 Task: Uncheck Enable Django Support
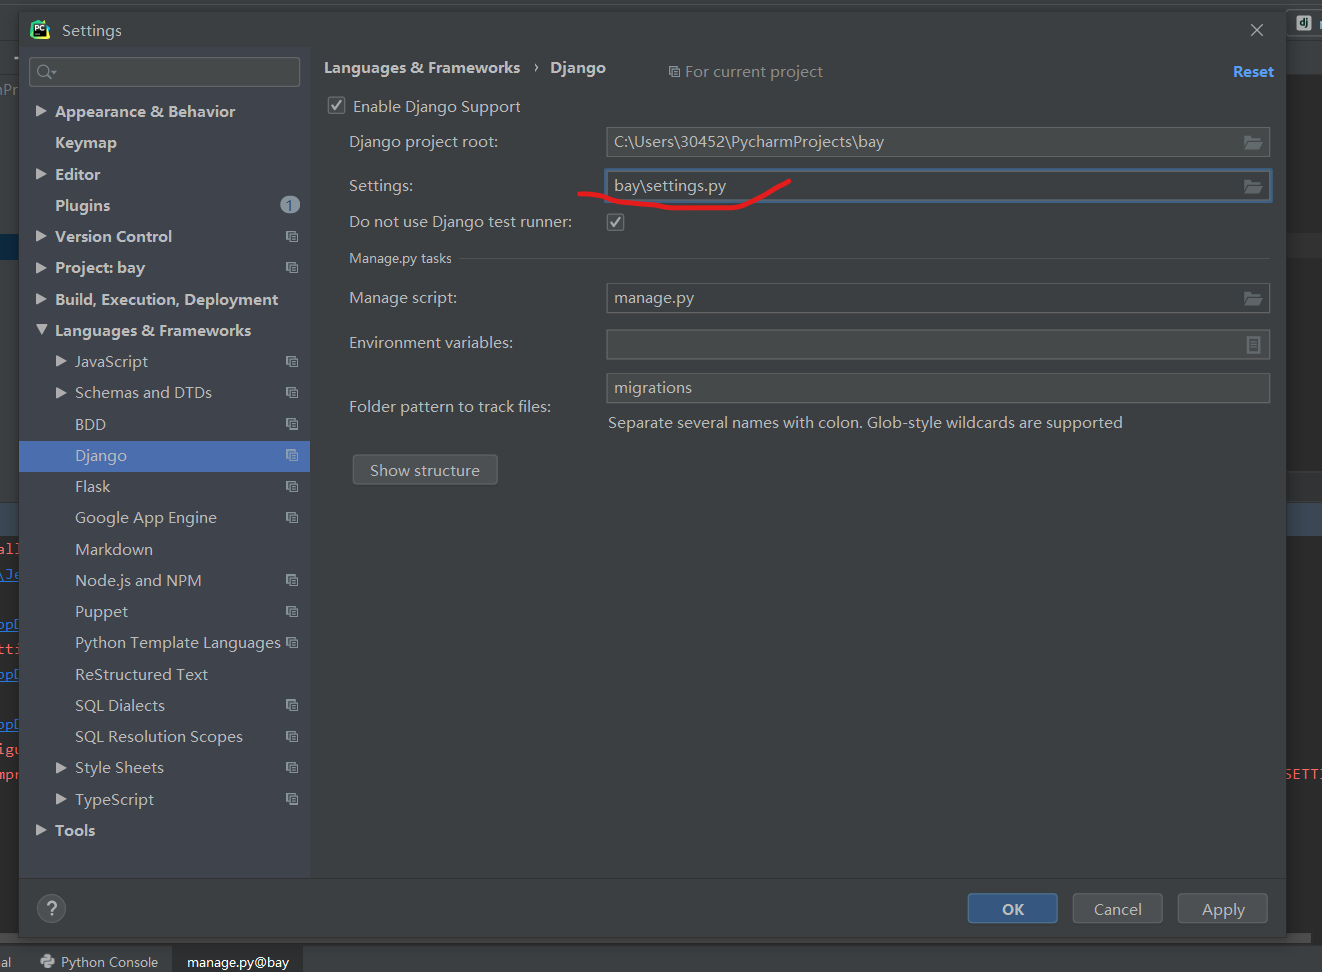(x=336, y=105)
